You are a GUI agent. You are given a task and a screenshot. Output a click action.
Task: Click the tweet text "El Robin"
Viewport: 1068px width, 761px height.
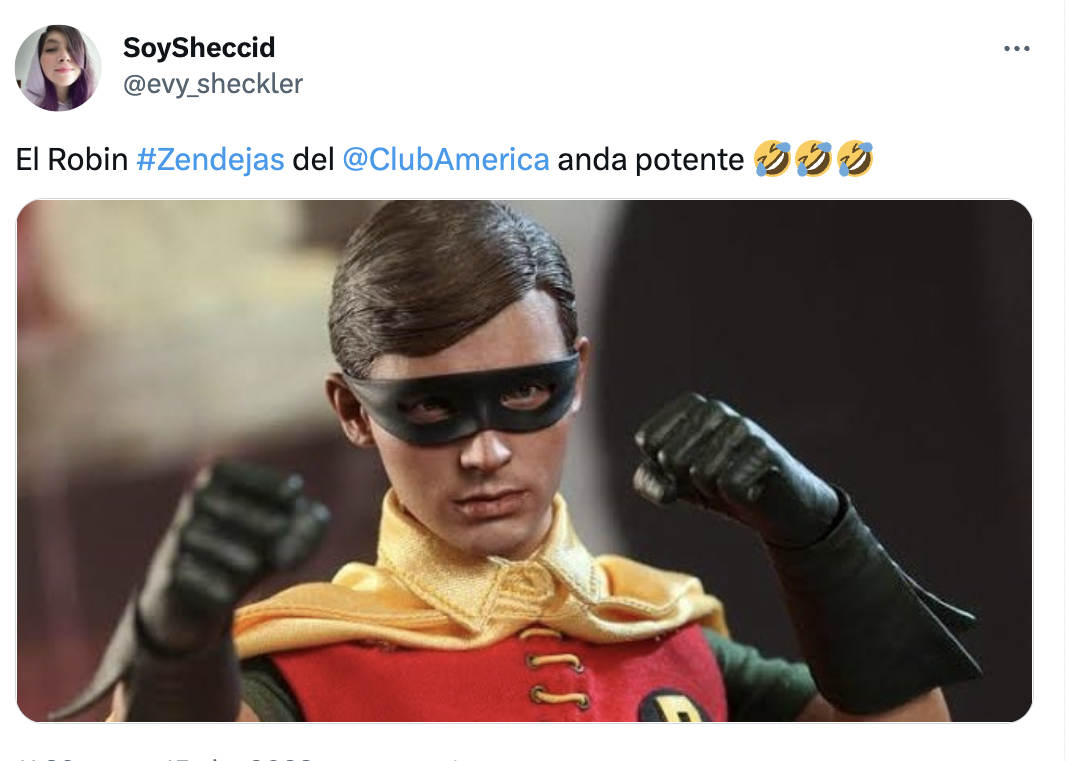[x=72, y=159]
